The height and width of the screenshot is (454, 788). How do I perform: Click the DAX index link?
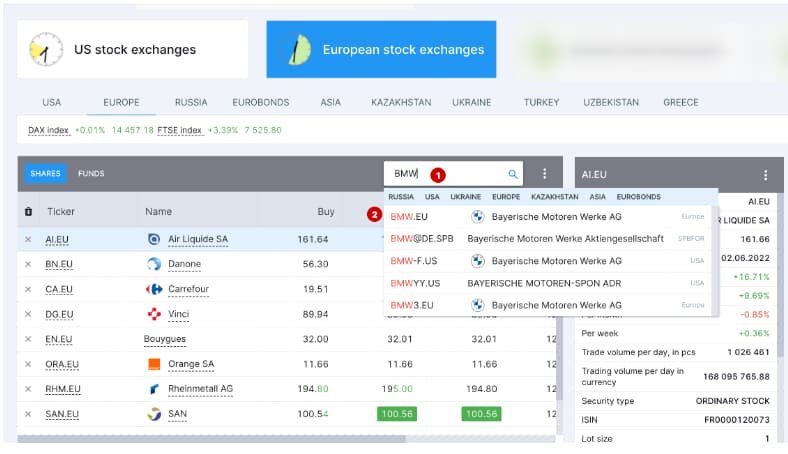coord(48,130)
